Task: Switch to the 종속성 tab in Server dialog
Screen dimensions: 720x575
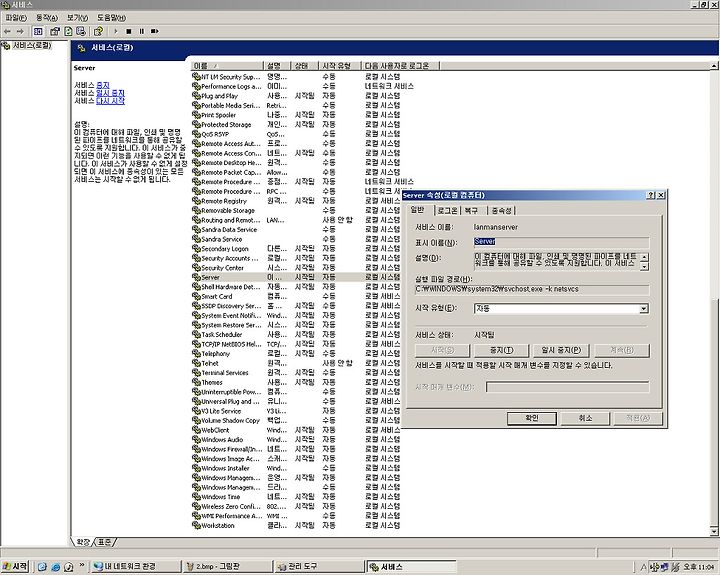Action: coord(501,210)
